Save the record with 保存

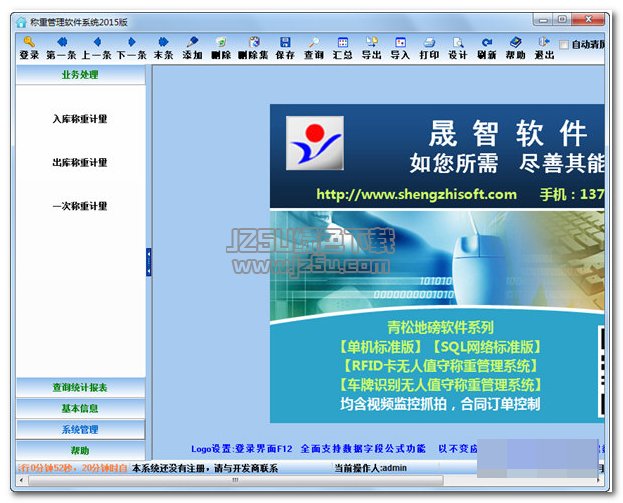coord(285,48)
